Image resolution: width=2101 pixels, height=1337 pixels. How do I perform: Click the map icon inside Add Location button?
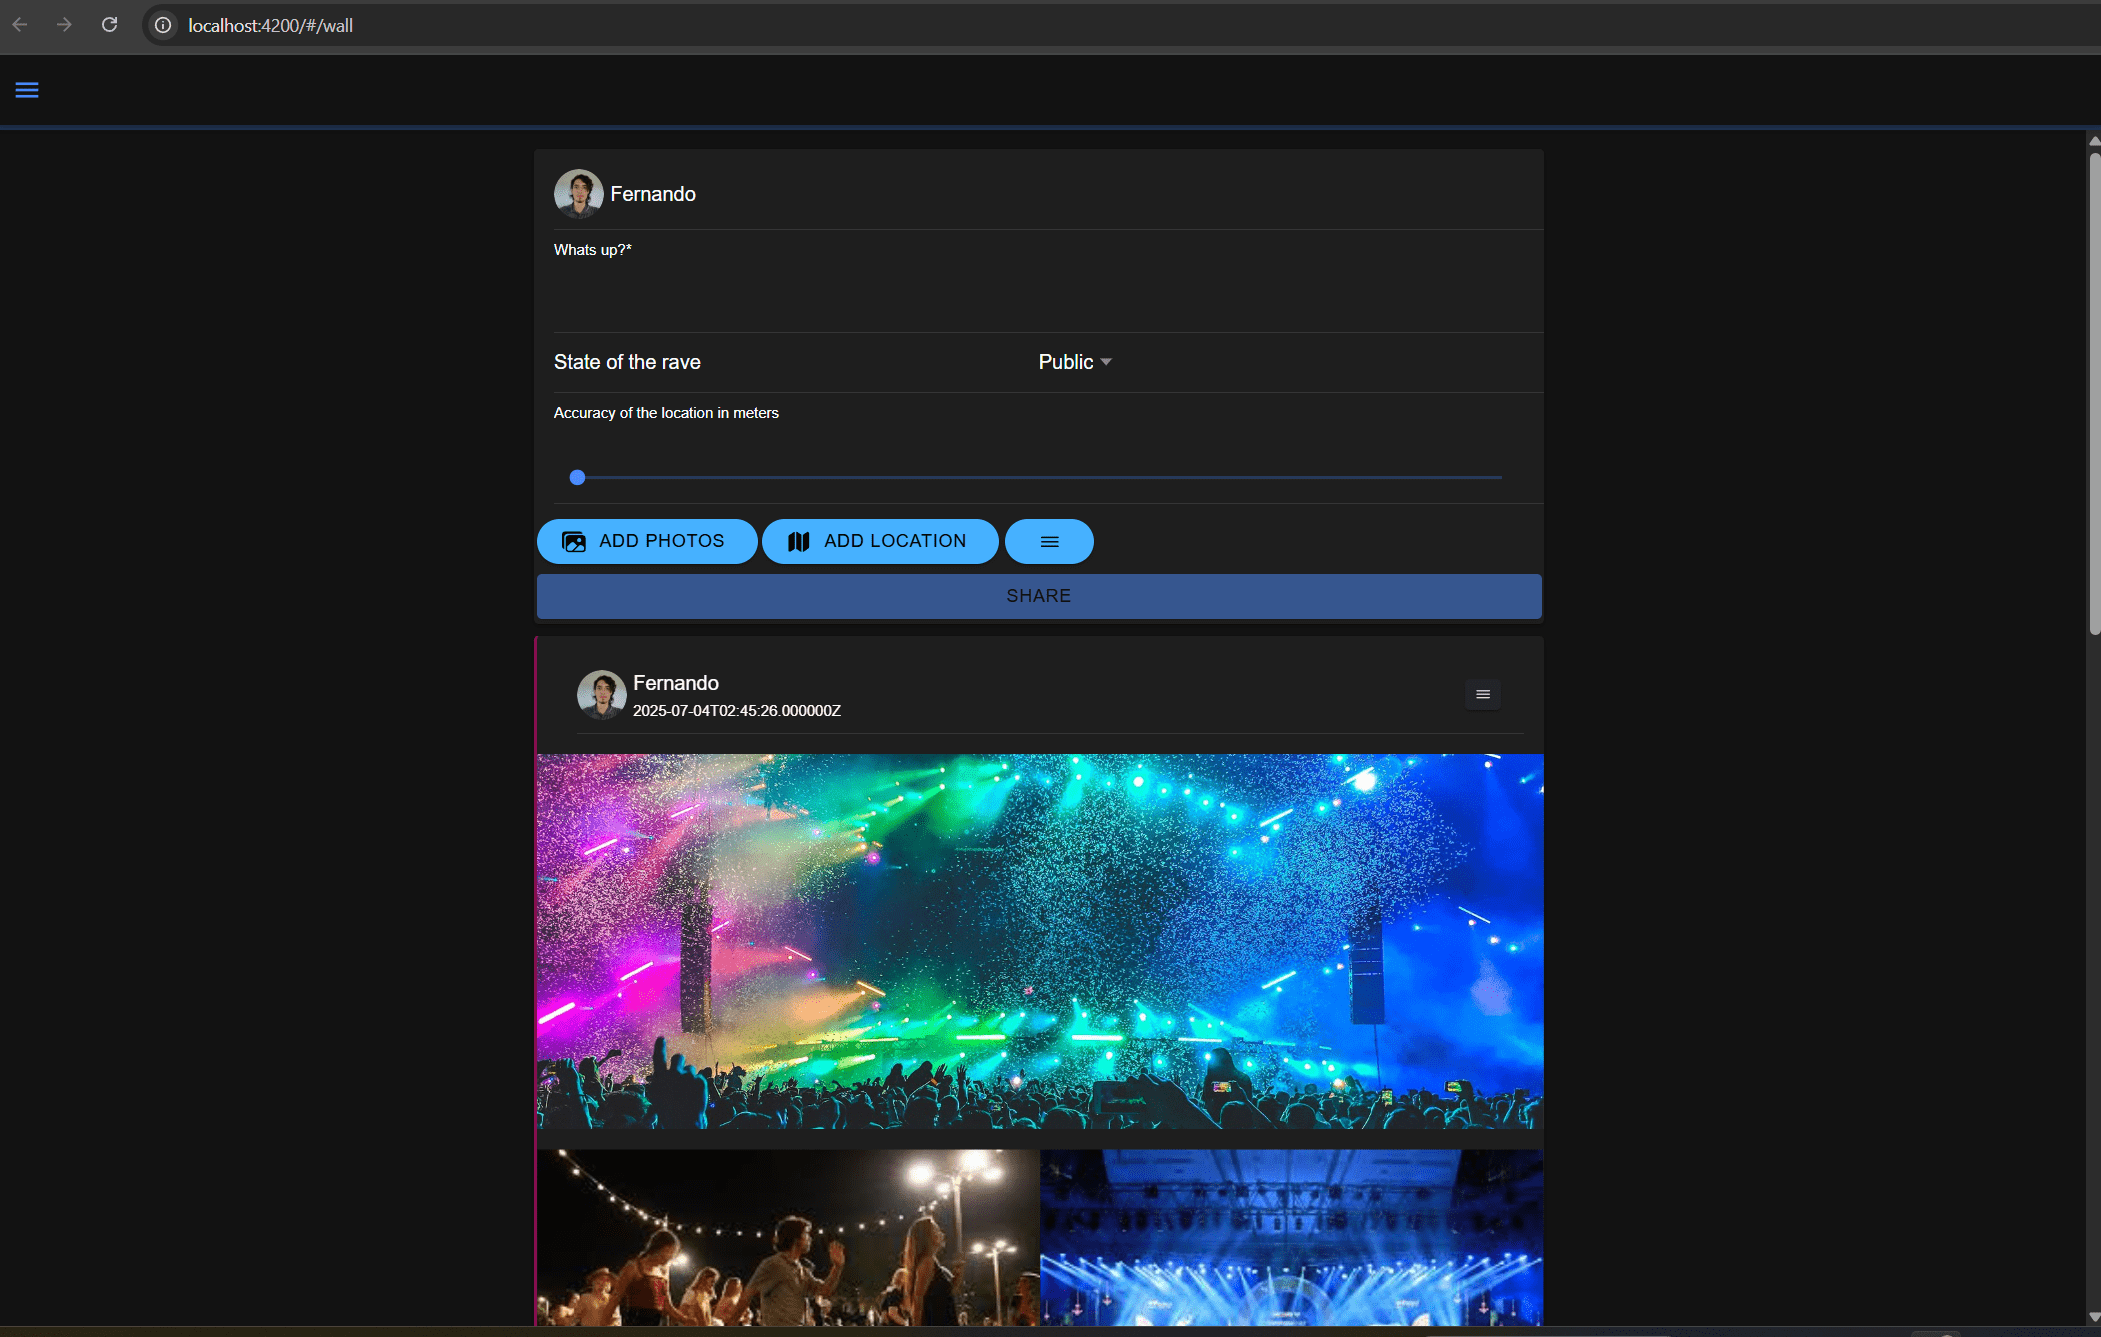tap(799, 541)
